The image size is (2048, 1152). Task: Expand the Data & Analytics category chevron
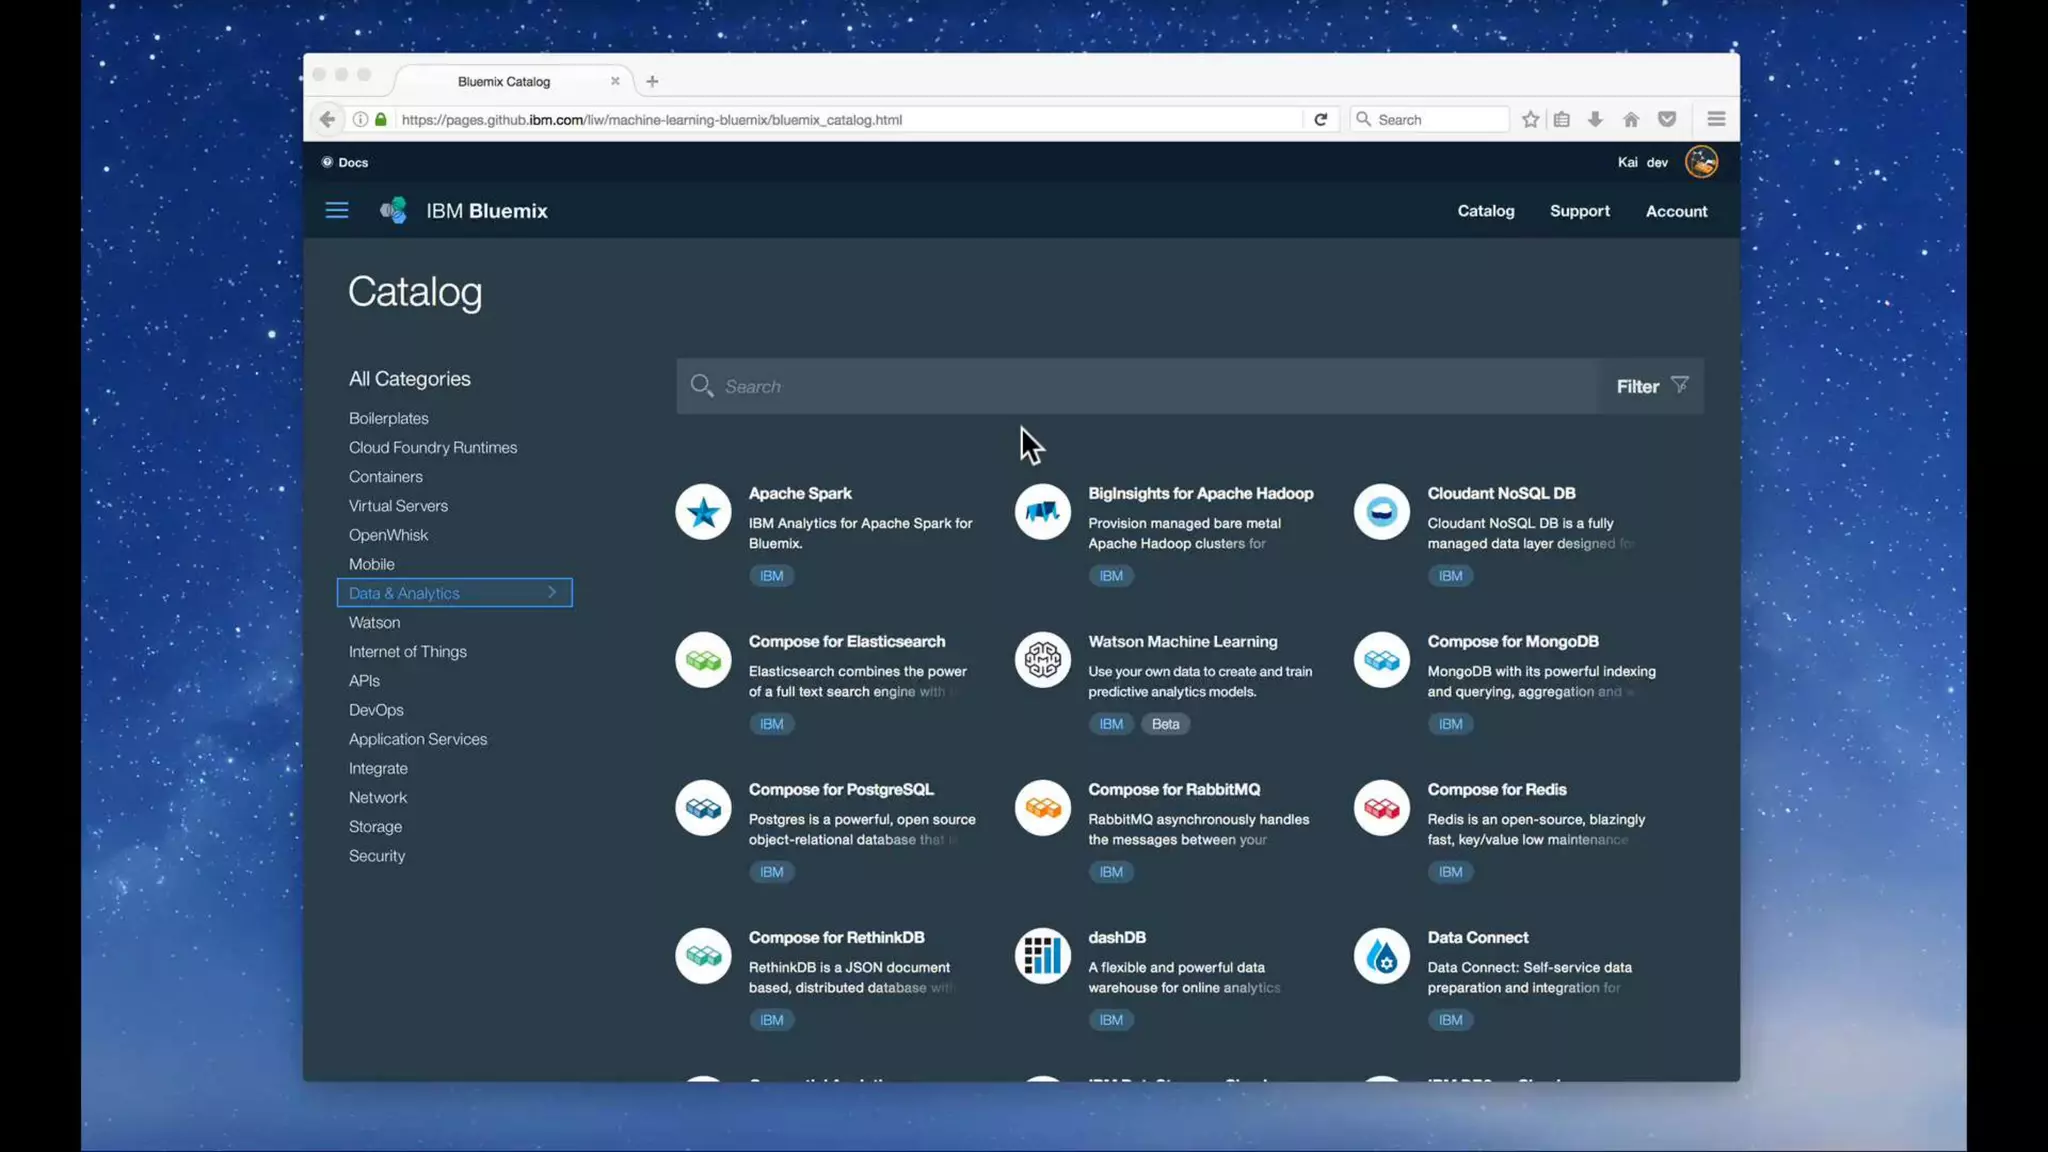[551, 593]
